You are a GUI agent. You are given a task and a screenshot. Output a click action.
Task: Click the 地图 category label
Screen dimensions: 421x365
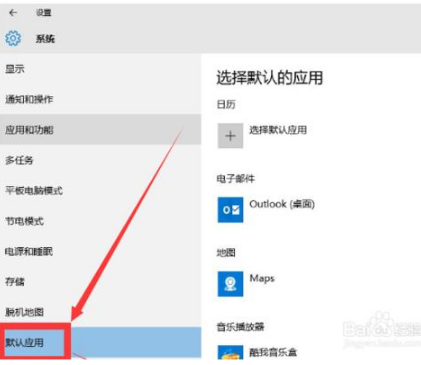[226, 253]
